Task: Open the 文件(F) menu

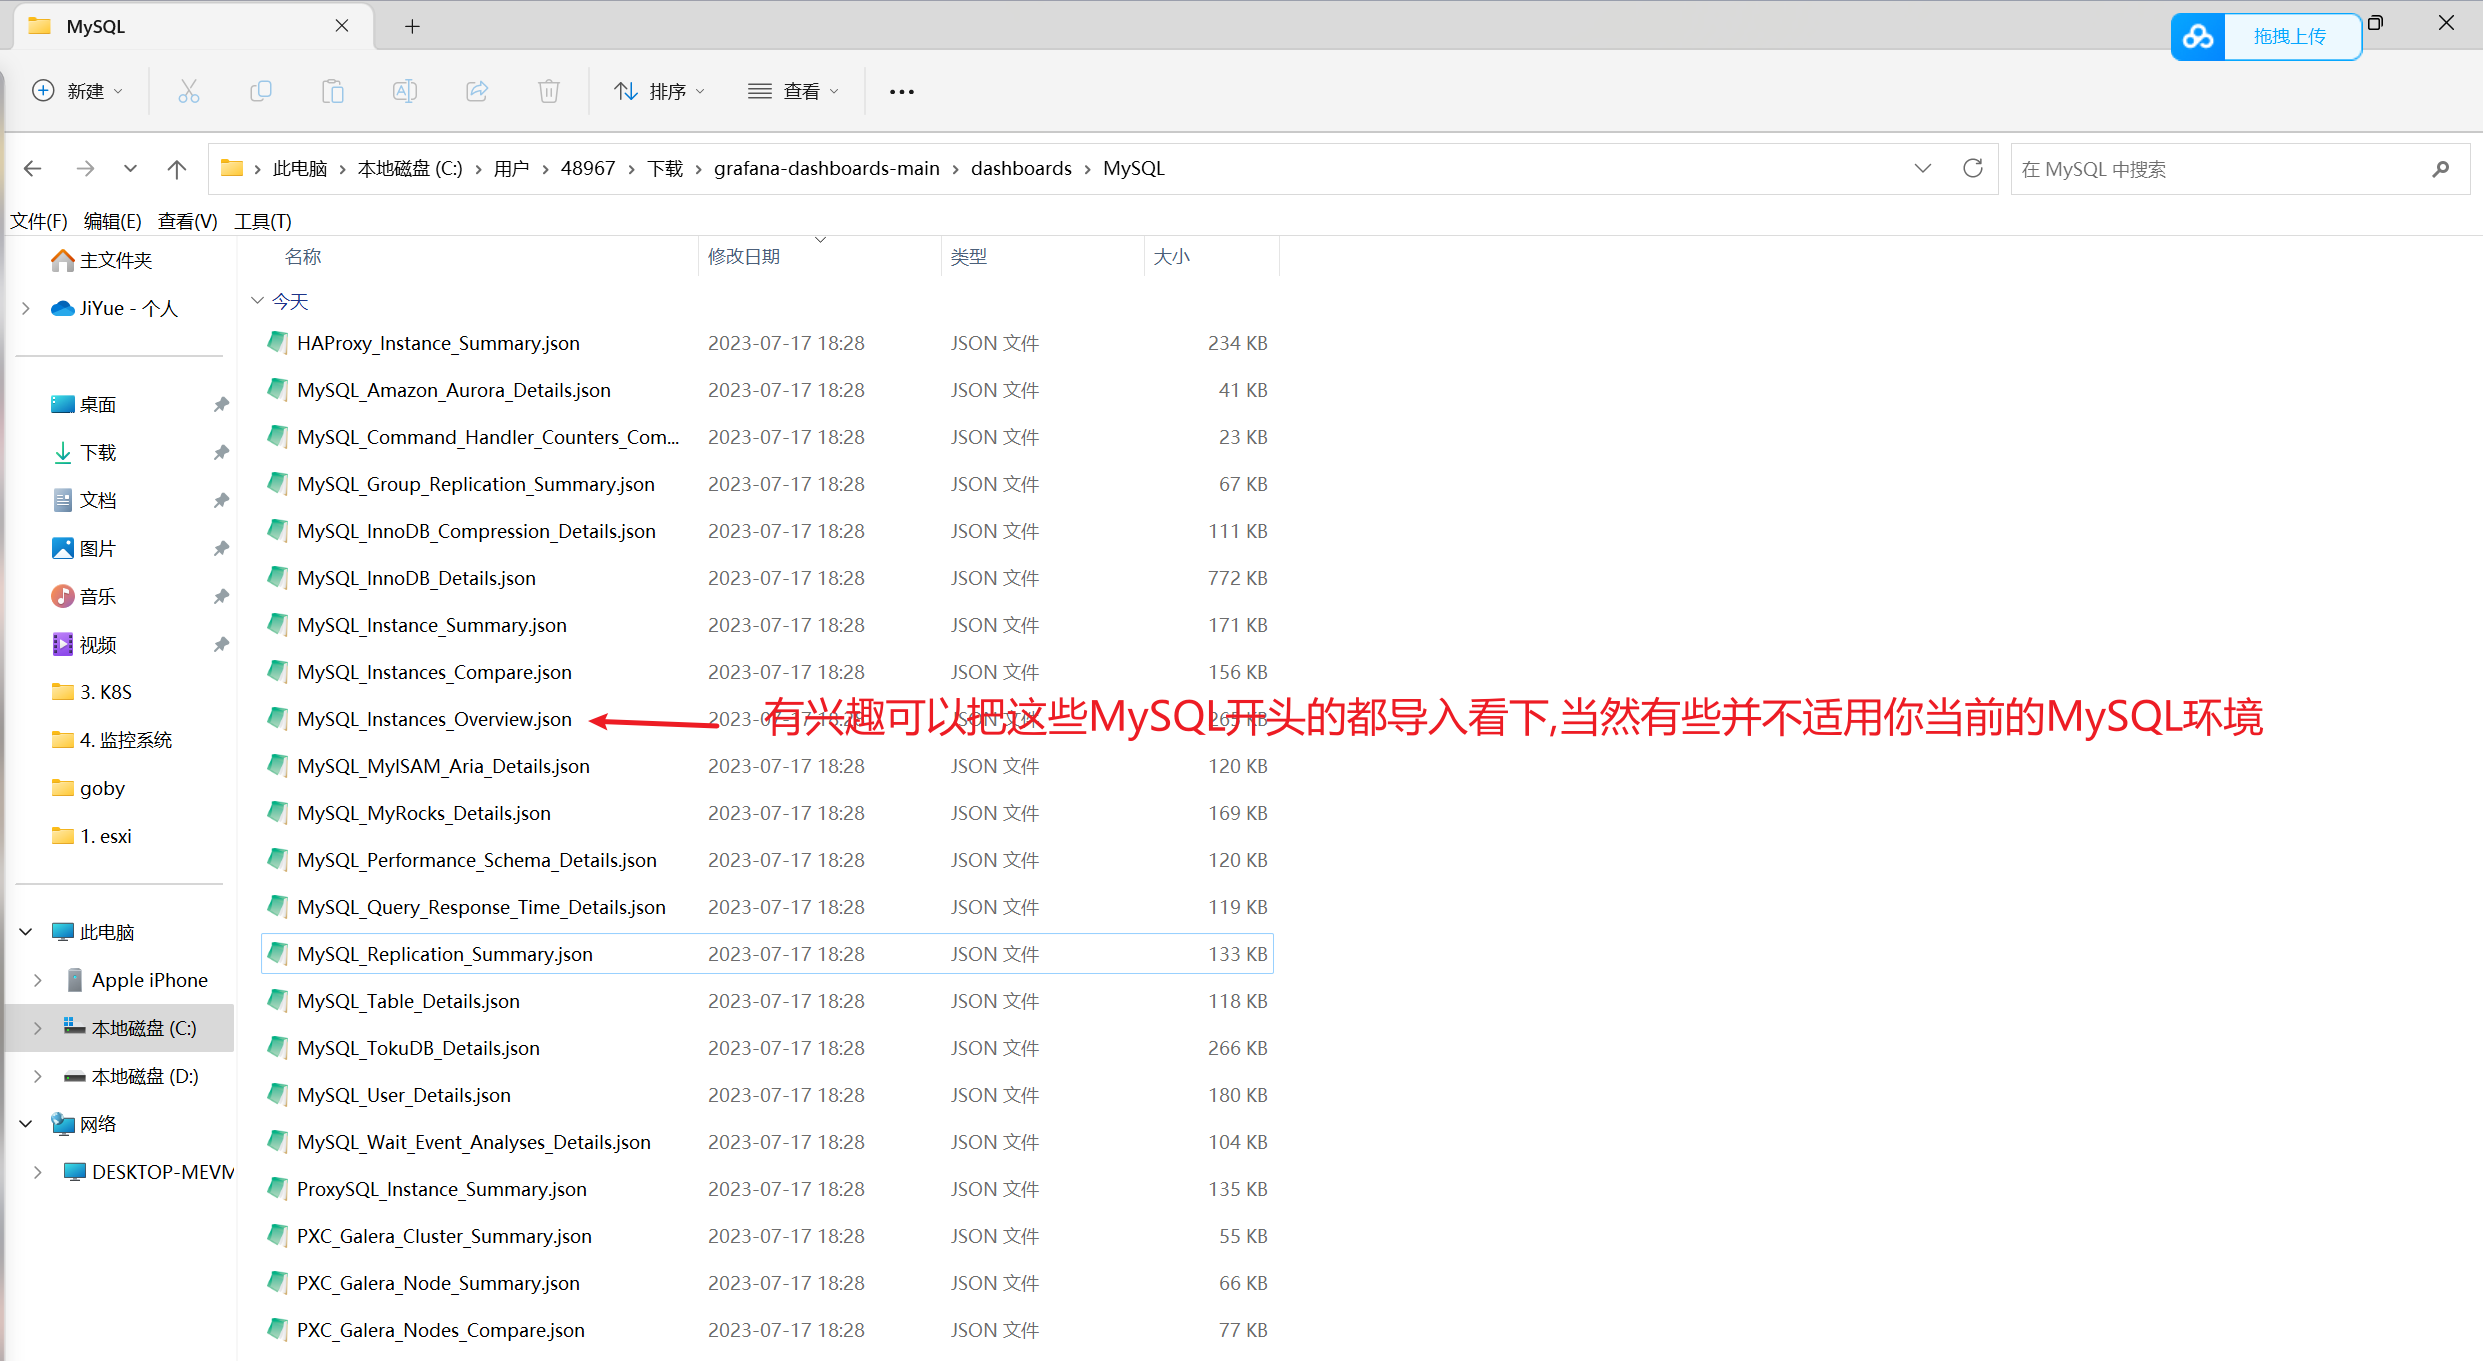Action: 38,221
